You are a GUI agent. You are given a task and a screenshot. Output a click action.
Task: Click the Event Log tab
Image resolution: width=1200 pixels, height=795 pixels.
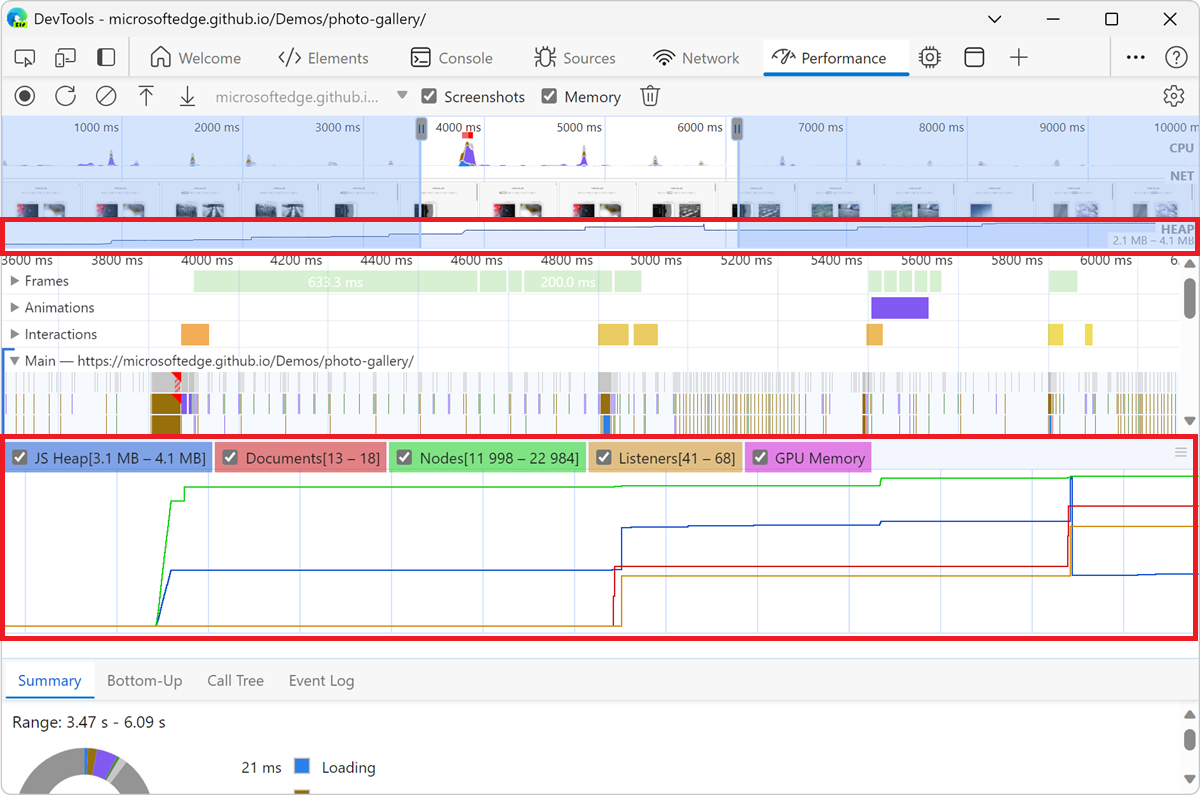coord(320,680)
